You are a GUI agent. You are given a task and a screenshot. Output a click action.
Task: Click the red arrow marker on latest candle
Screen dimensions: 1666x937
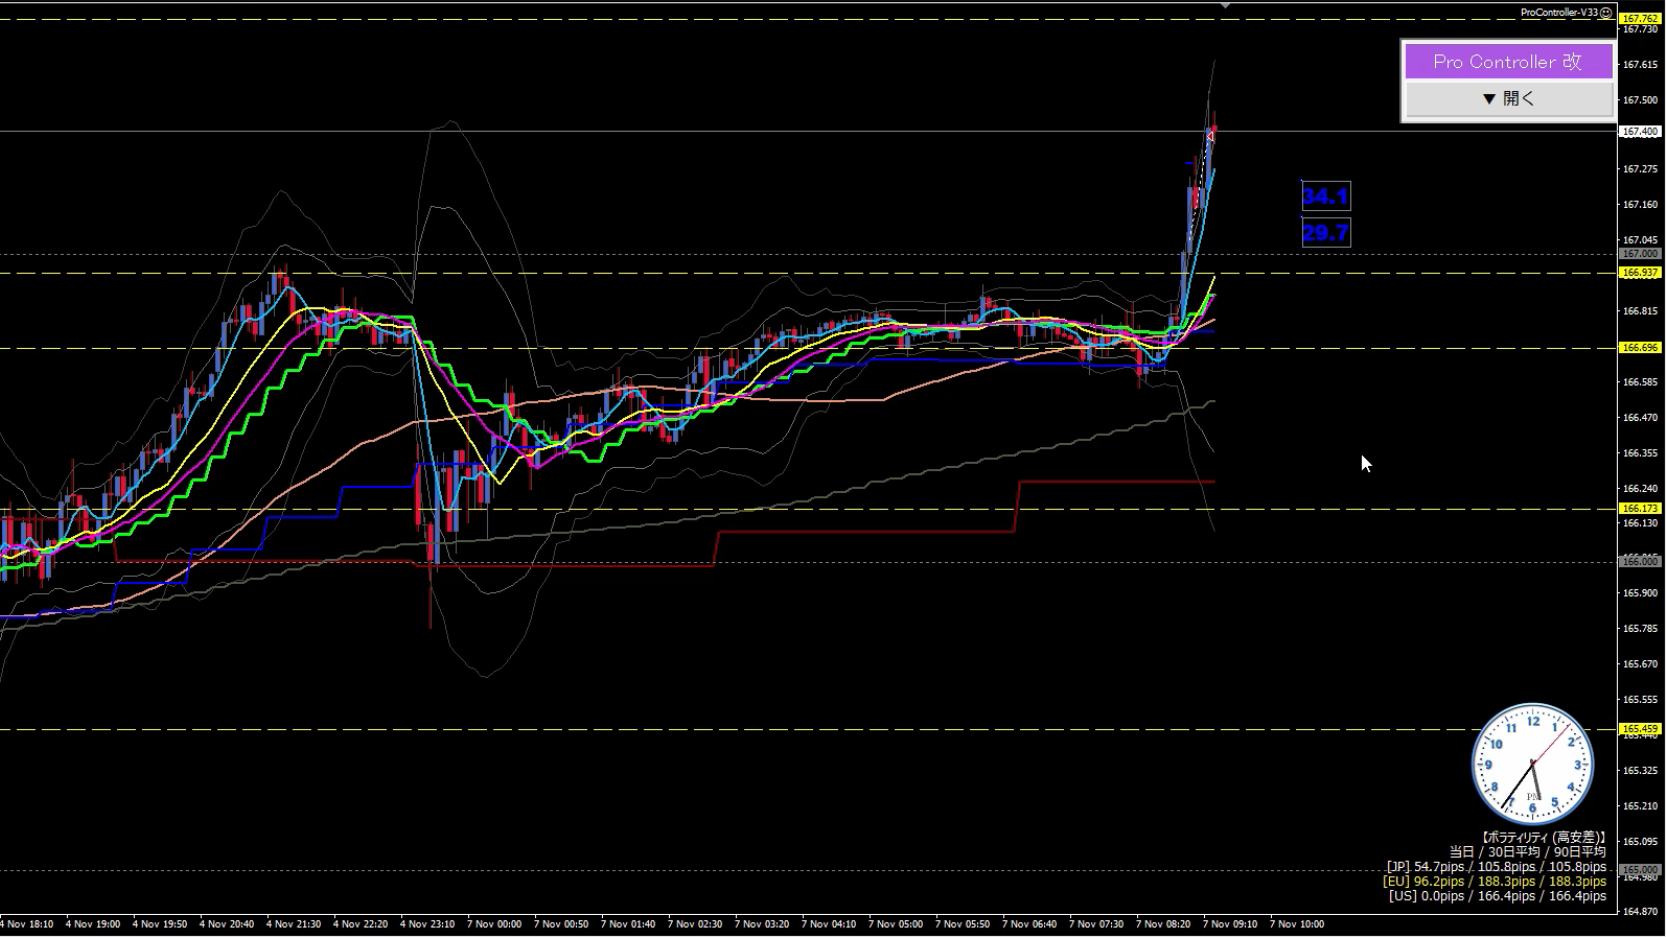pyautogui.click(x=1210, y=136)
